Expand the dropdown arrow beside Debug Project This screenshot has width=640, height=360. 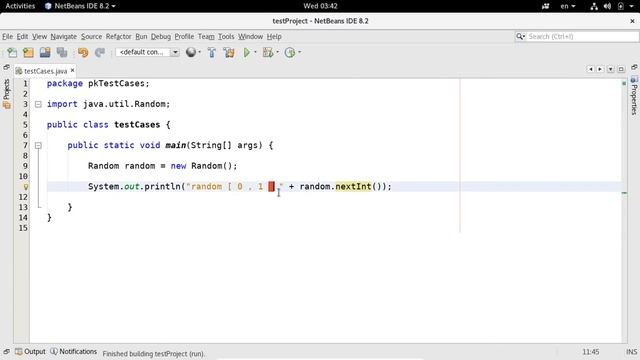[277, 52]
